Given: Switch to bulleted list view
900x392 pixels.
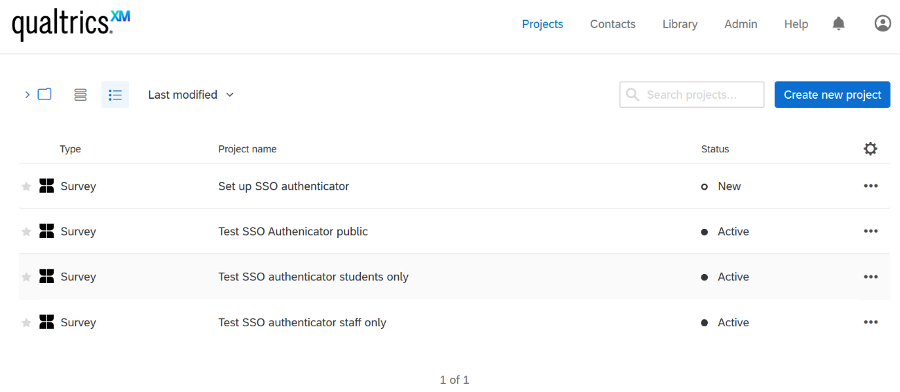Looking at the screenshot, I should (115, 95).
